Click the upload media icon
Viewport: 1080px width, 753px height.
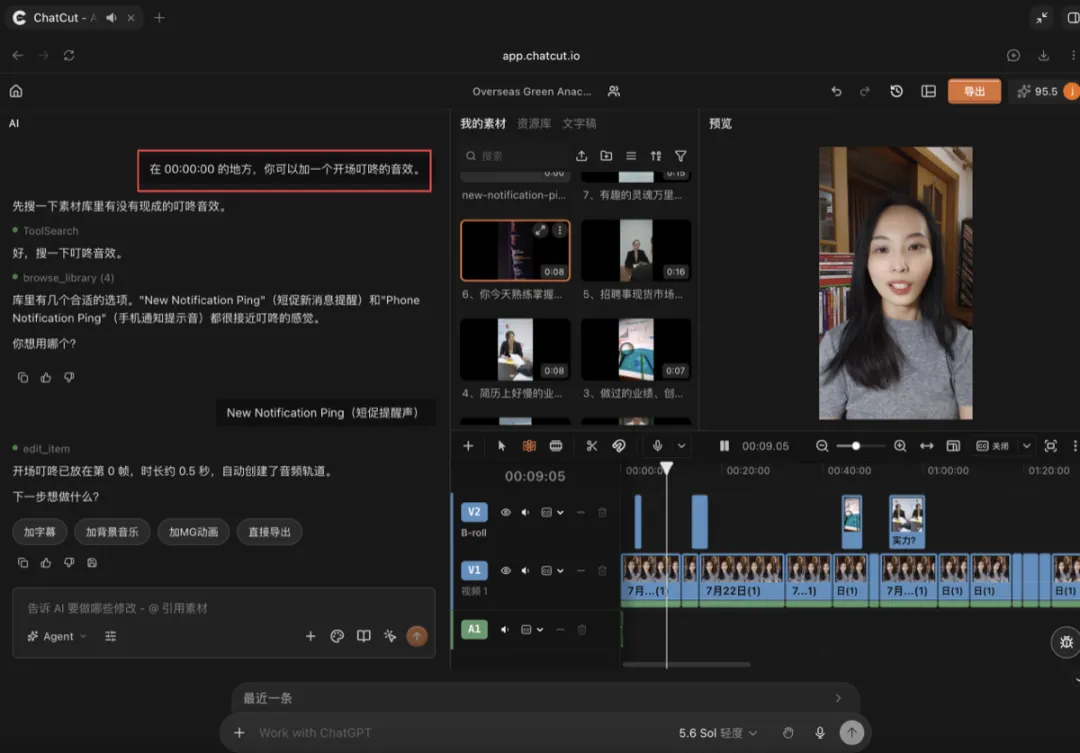pos(581,156)
